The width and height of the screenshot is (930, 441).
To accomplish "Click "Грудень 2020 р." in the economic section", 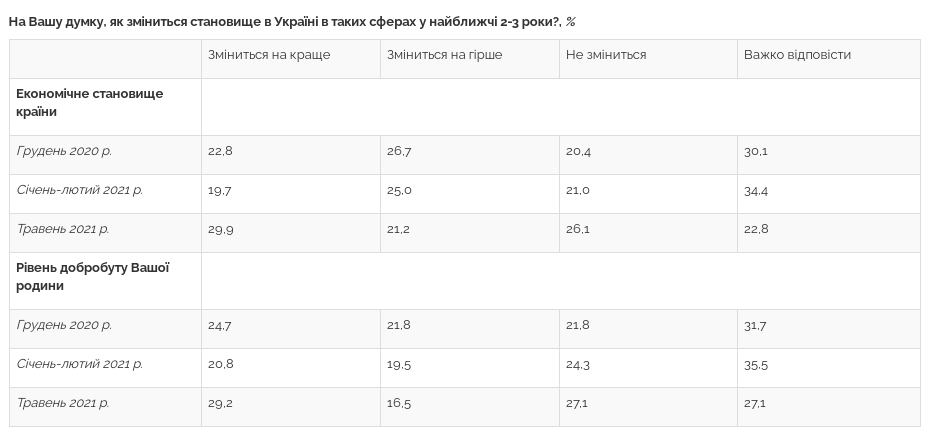I will [64, 151].
